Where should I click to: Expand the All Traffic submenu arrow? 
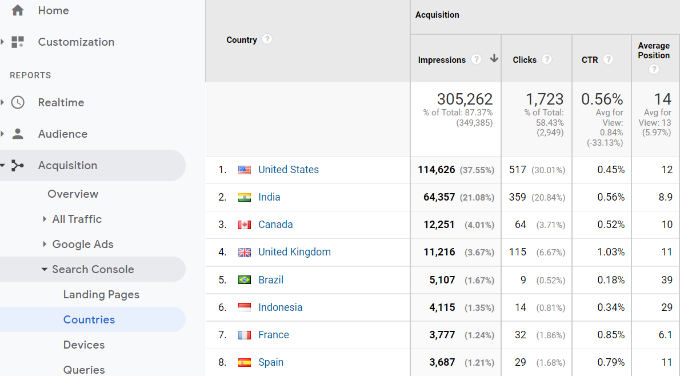point(44,219)
